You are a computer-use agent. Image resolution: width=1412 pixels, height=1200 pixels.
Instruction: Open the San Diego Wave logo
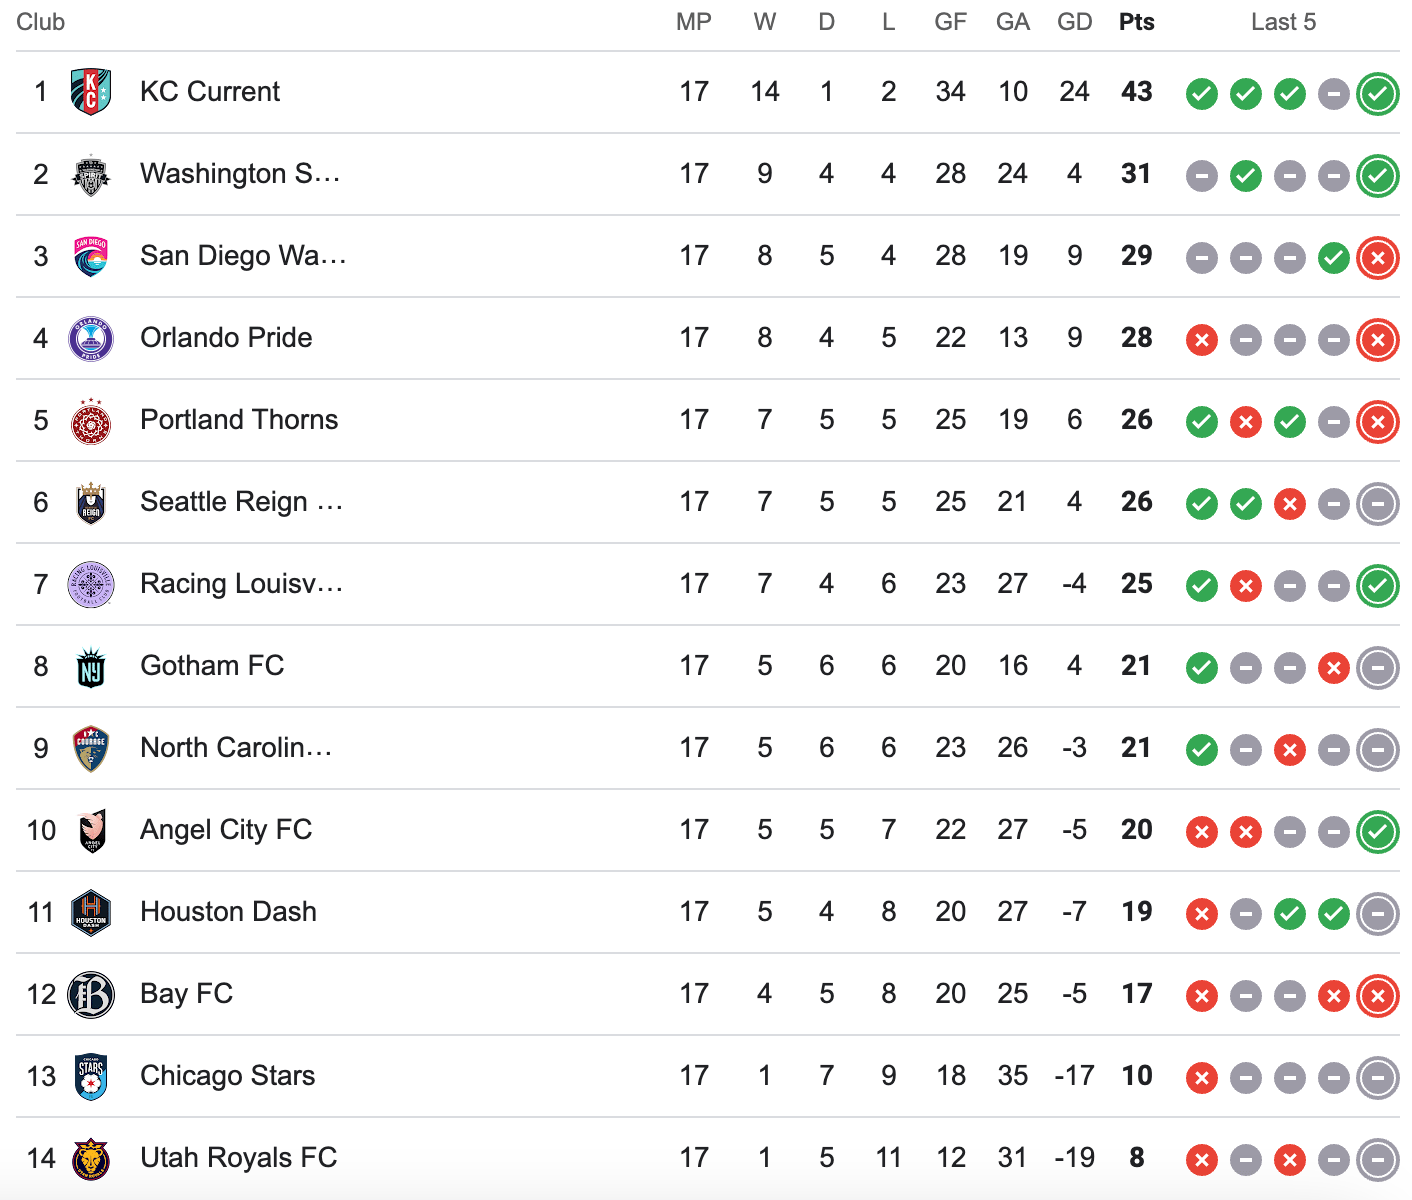click(x=91, y=256)
